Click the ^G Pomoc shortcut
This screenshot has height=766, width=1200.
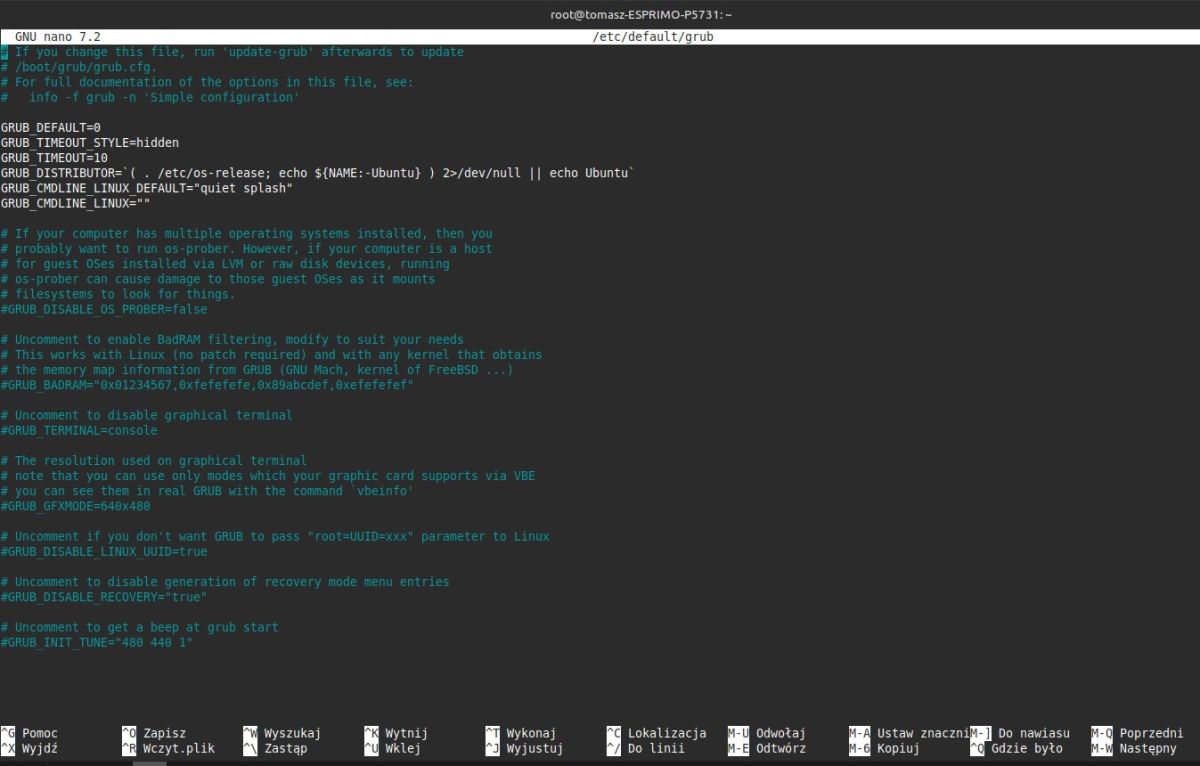[x=30, y=733]
